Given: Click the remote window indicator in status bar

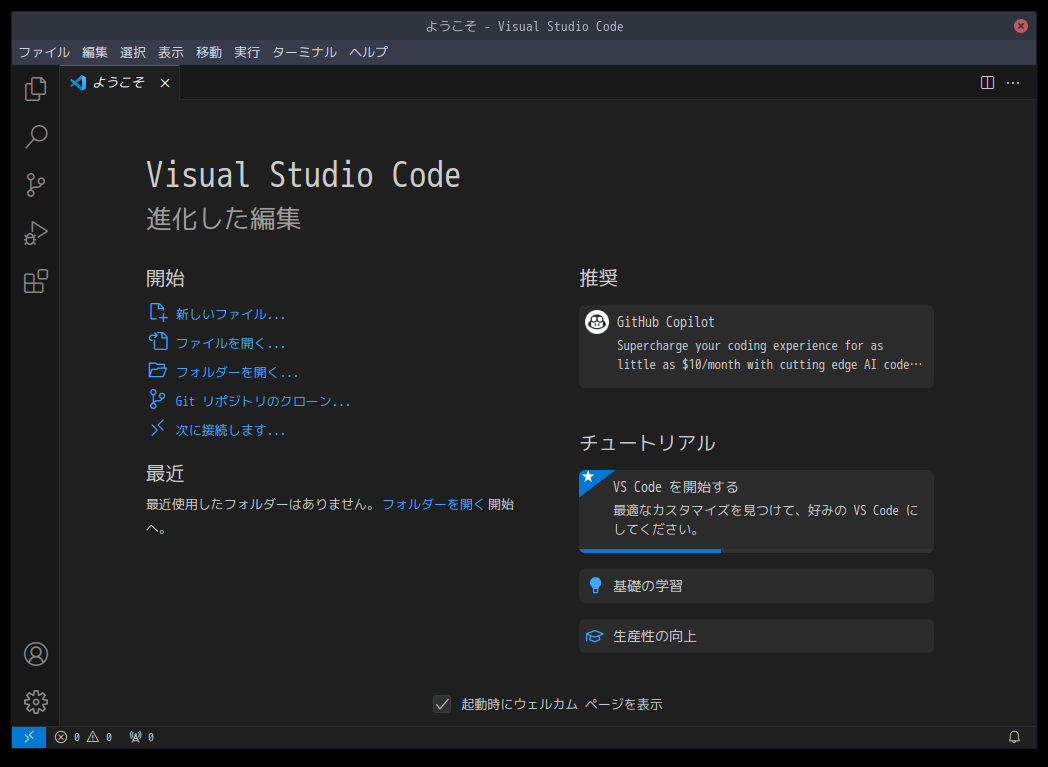Looking at the screenshot, I should [29, 737].
